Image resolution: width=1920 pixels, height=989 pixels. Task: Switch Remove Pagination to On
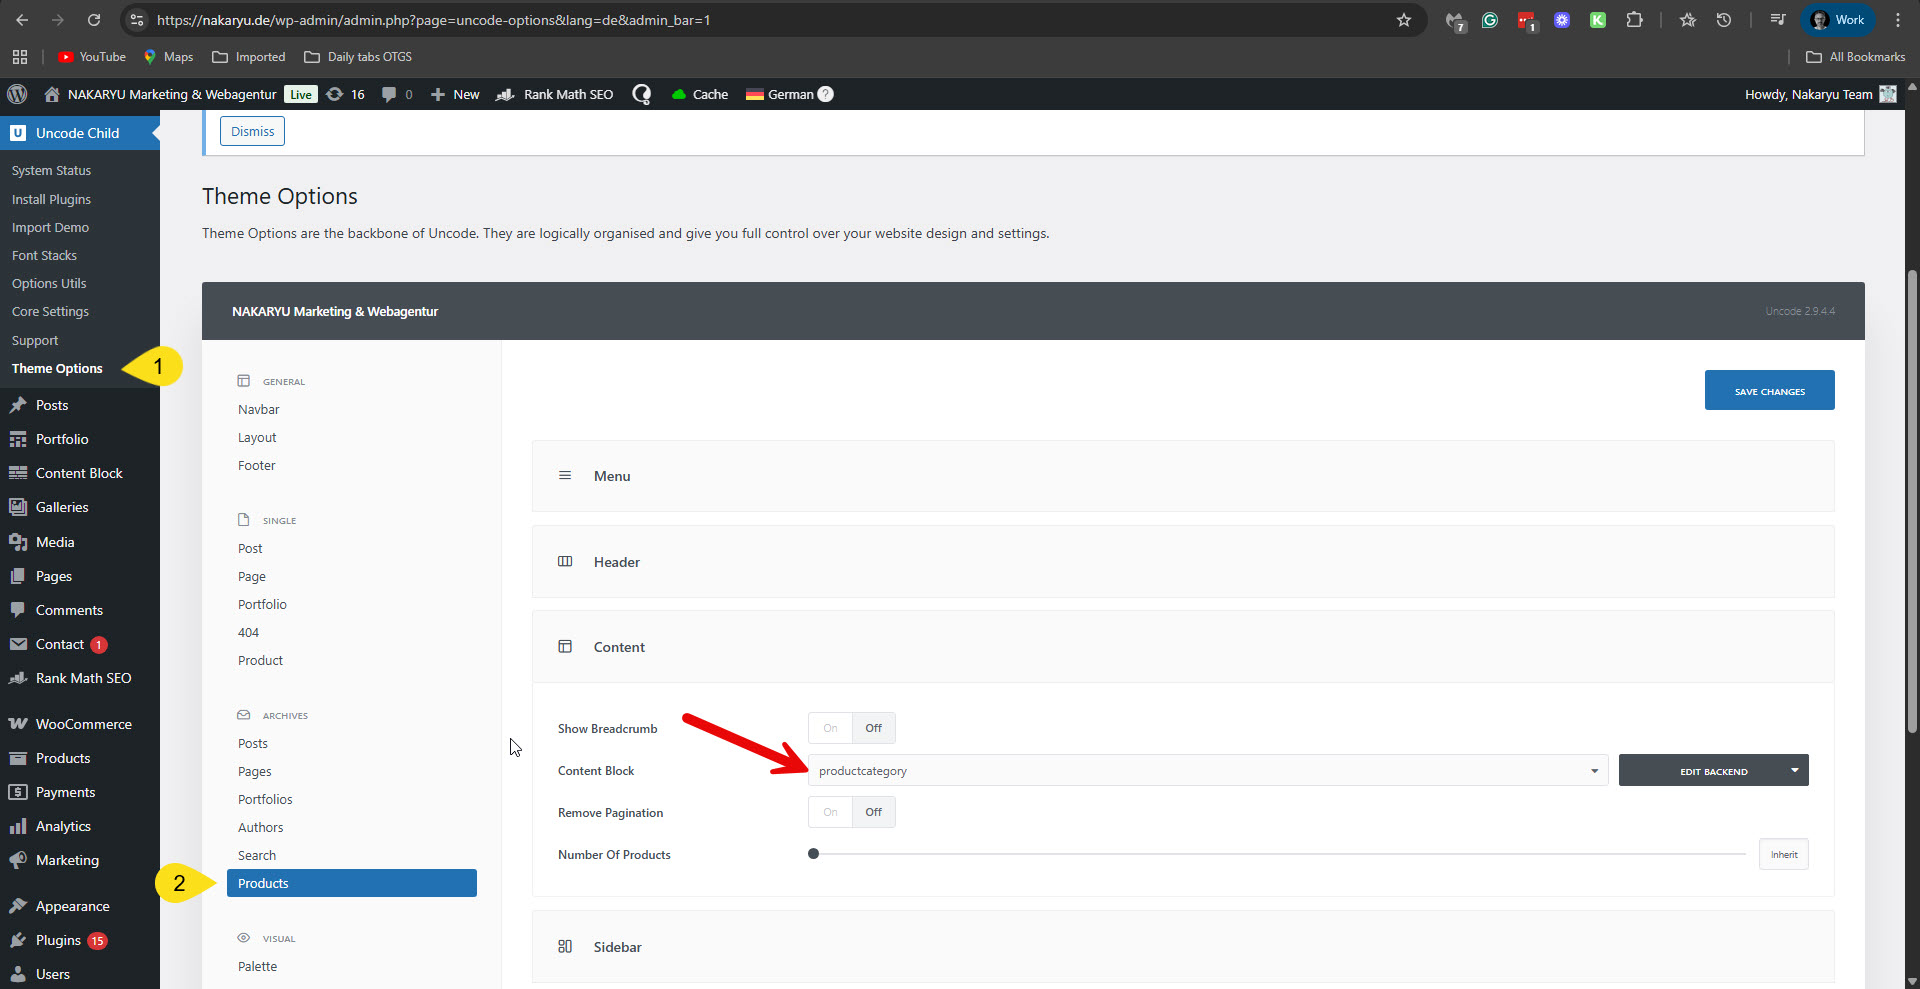coord(830,812)
